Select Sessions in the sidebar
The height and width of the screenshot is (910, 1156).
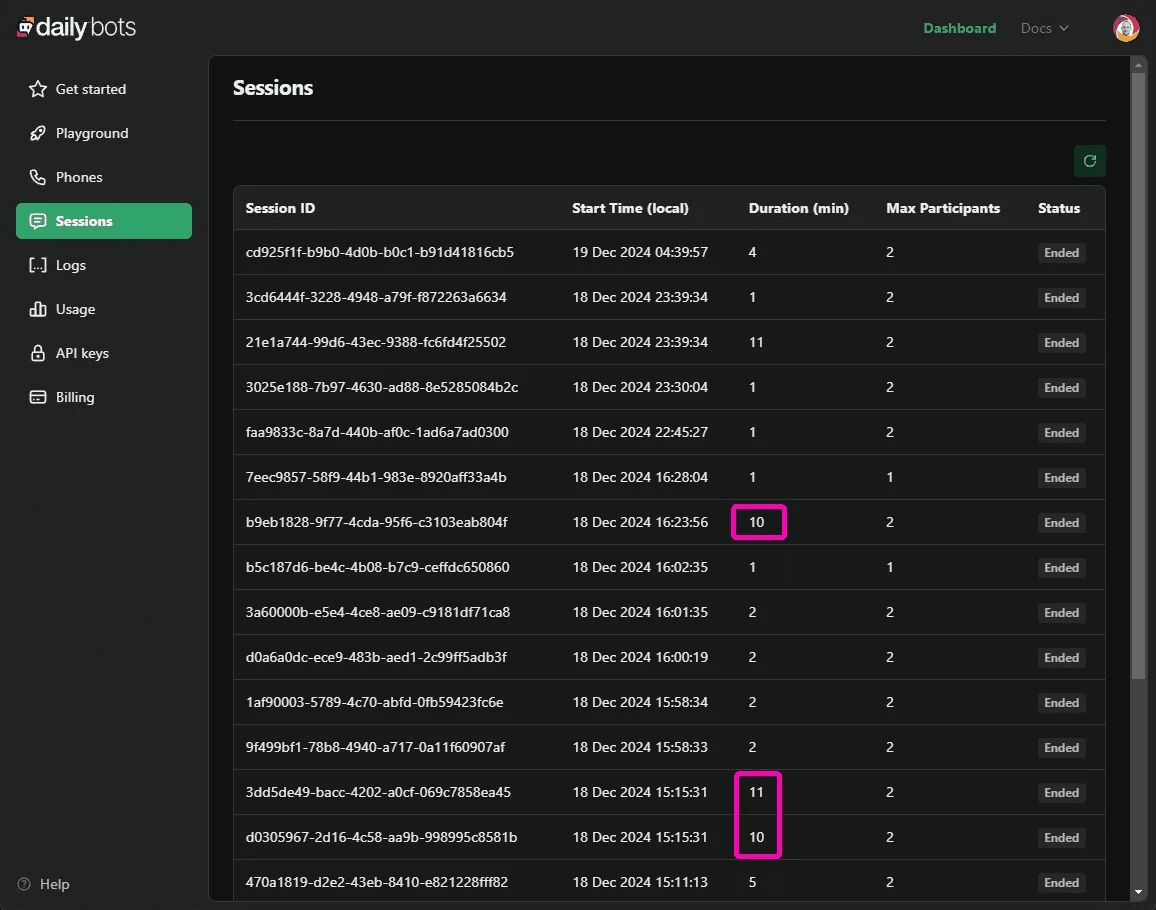[103, 221]
